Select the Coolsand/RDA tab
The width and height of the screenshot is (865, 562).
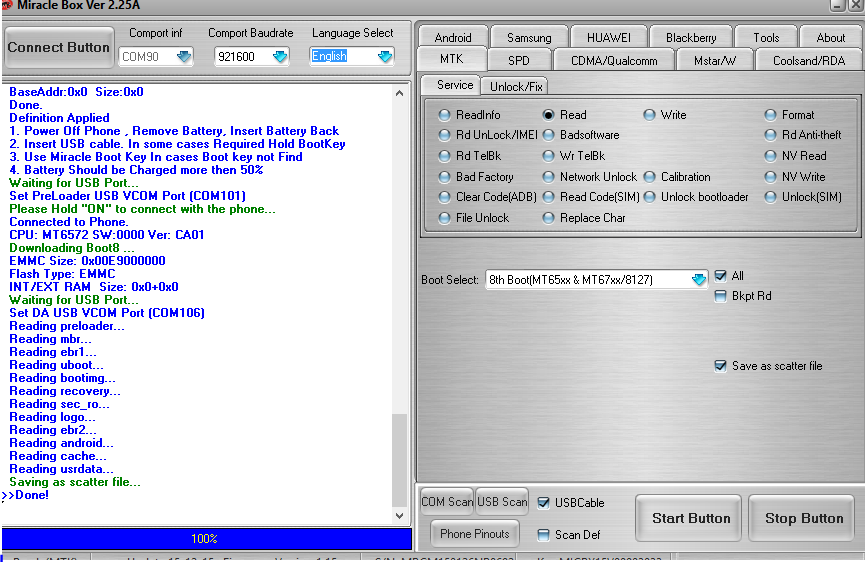coord(809,60)
